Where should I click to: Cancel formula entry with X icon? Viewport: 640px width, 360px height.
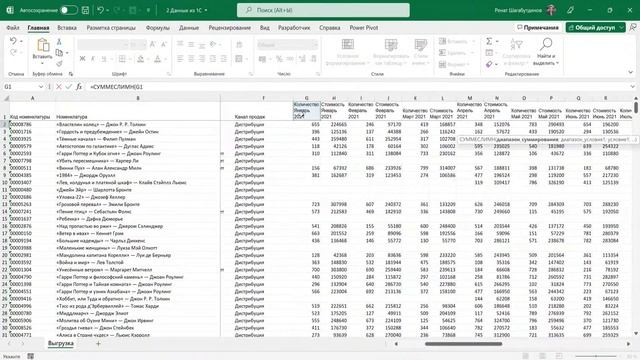pos(59,87)
